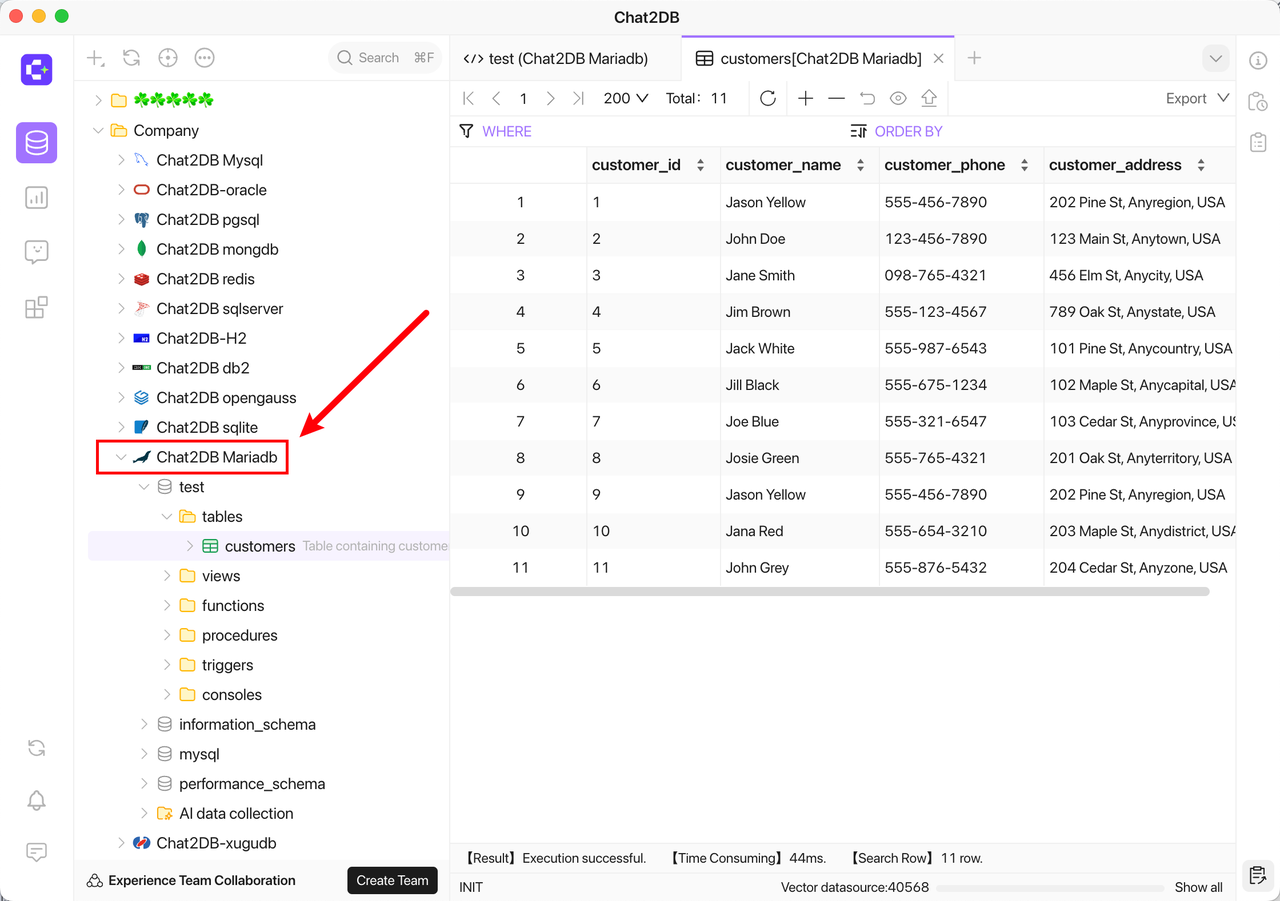Click the Show all link in status bar
The width and height of the screenshot is (1280, 901).
(x=1198, y=887)
